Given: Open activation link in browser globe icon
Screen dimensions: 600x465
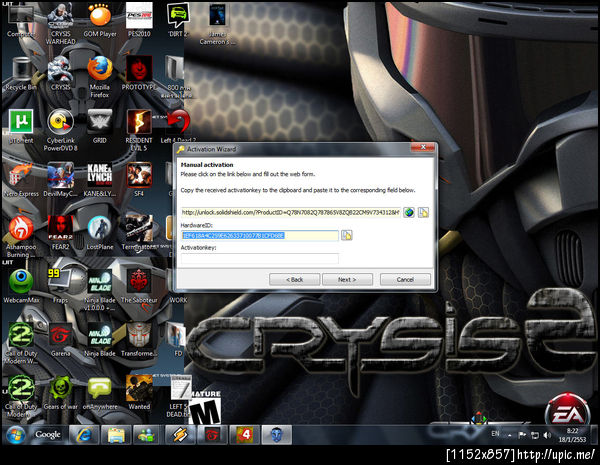Looking at the screenshot, I should (x=409, y=212).
